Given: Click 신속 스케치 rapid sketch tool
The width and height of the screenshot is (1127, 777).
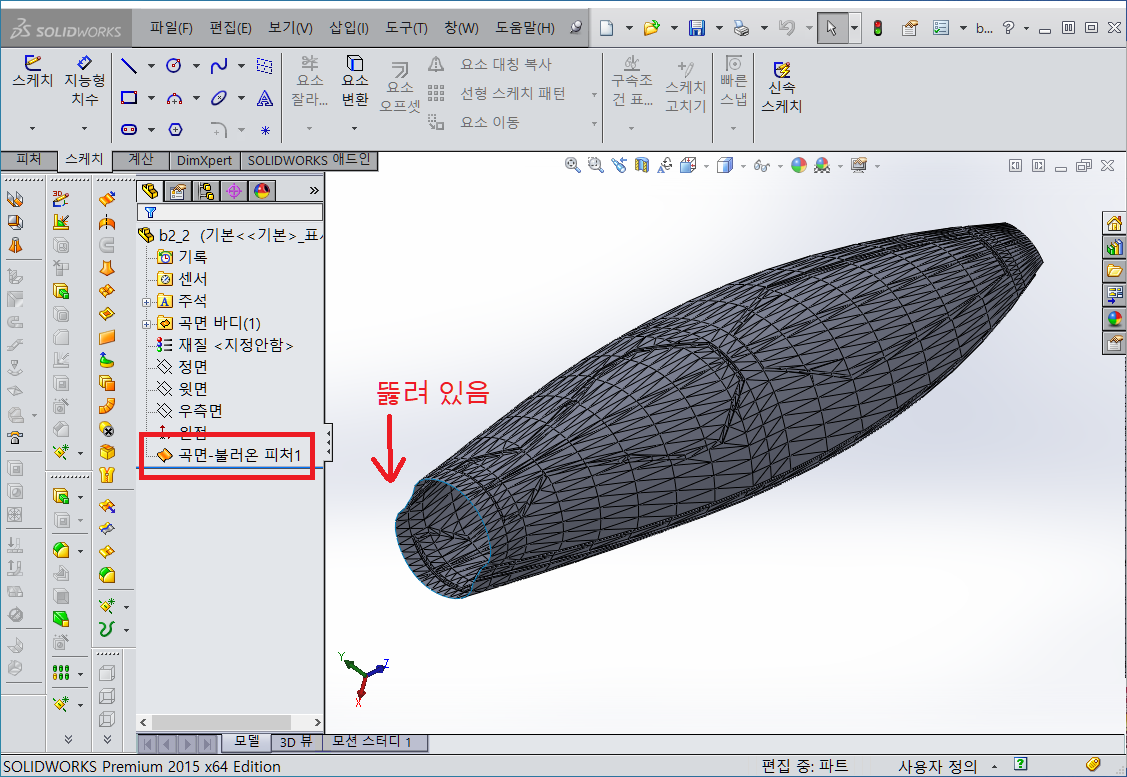Looking at the screenshot, I should 781,87.
